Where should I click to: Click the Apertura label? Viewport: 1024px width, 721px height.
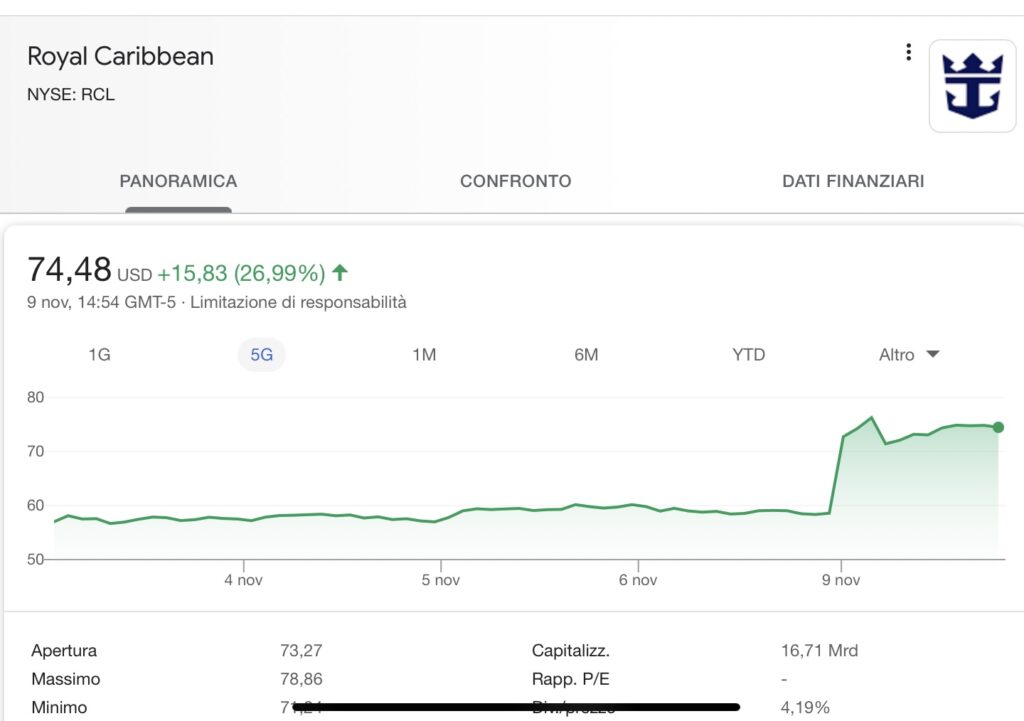pyautogui.click(x=64, y=650)
